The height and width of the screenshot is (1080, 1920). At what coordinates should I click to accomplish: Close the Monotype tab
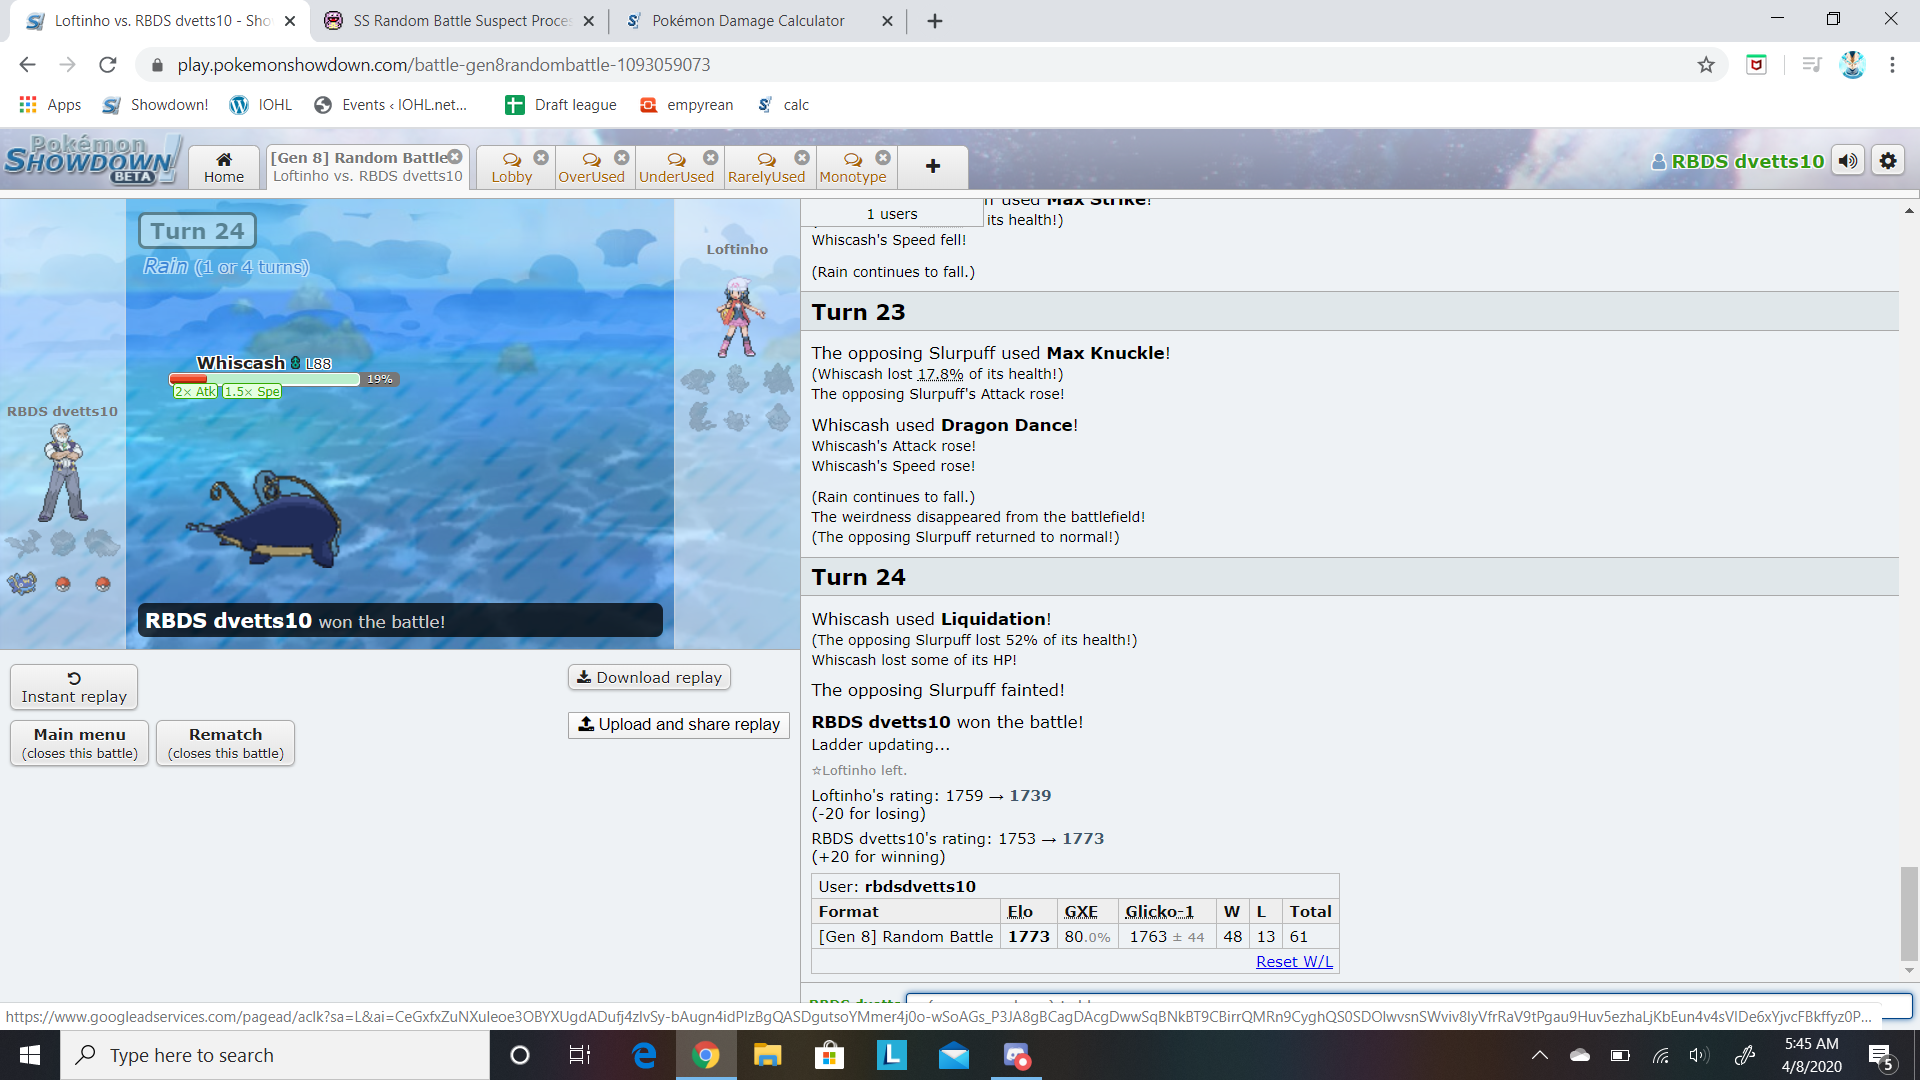click(883, 157)
